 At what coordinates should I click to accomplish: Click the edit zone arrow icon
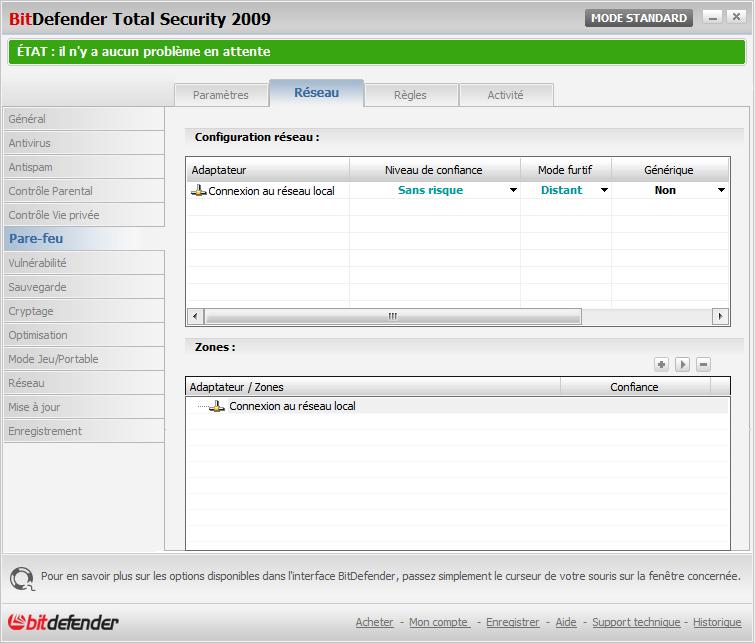coord(682,365)
